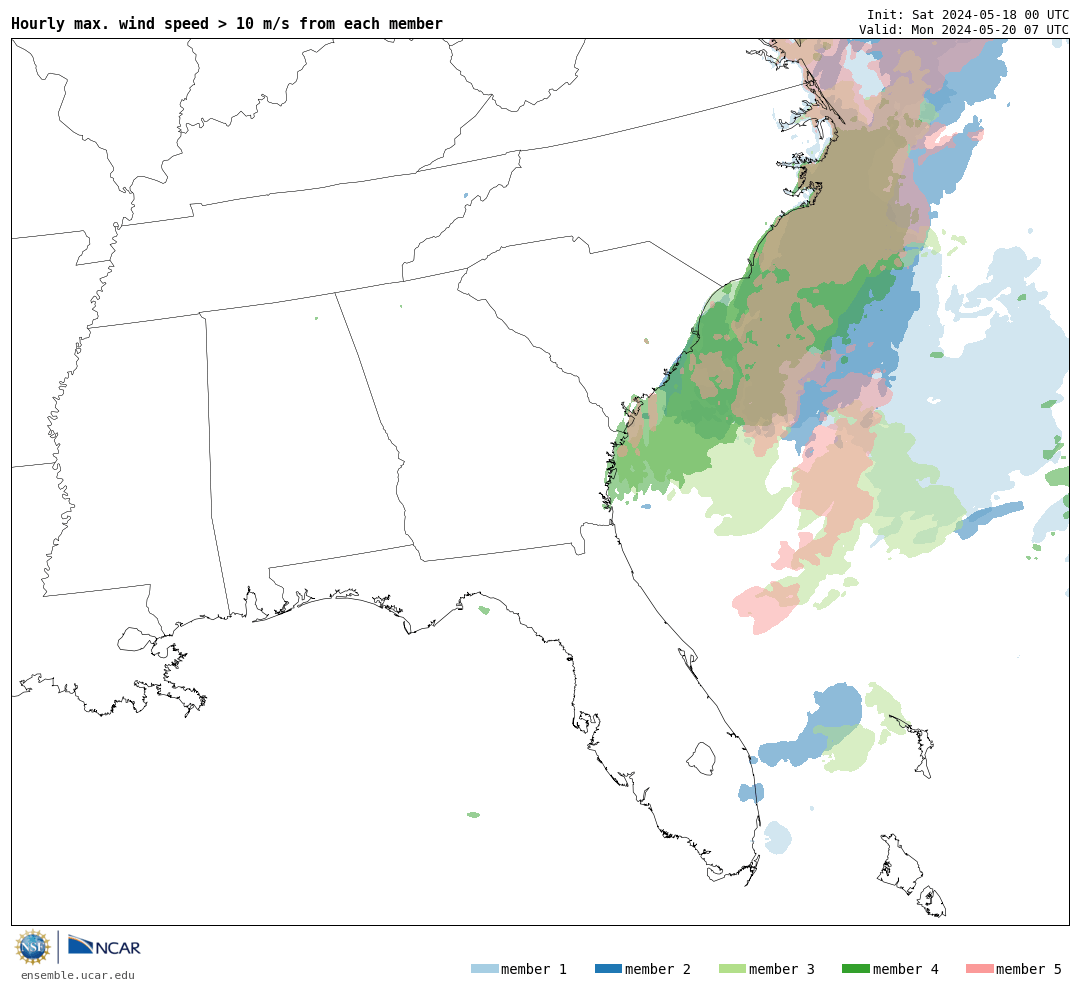Screen dimensions: 1080x988
Task: Click the member 5 pink swatch
Action: tap(979, 969)
